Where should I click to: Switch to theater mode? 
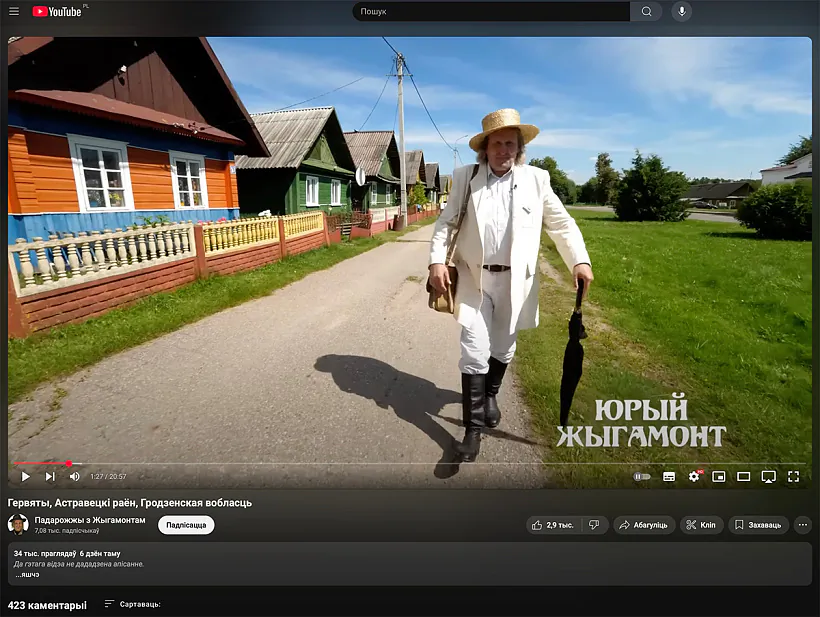point(743,477)
